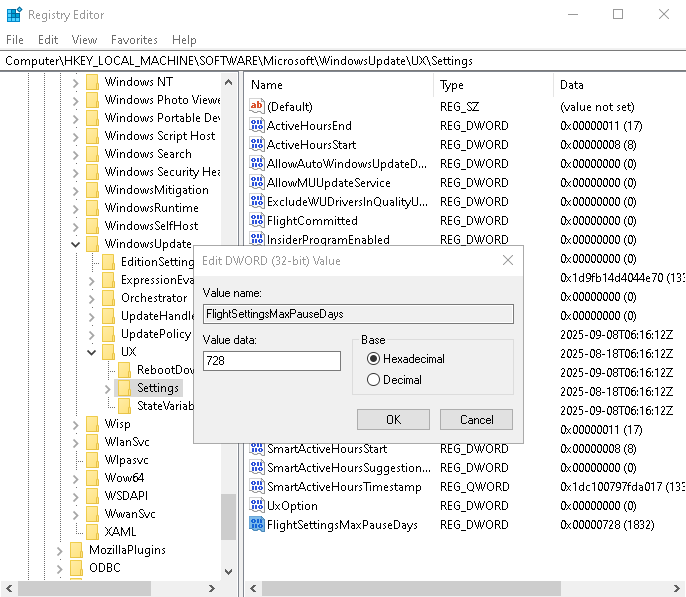Viewport: 686px width, 597px height.
Task: Click the UX folder icon
Action: point(108,352)
